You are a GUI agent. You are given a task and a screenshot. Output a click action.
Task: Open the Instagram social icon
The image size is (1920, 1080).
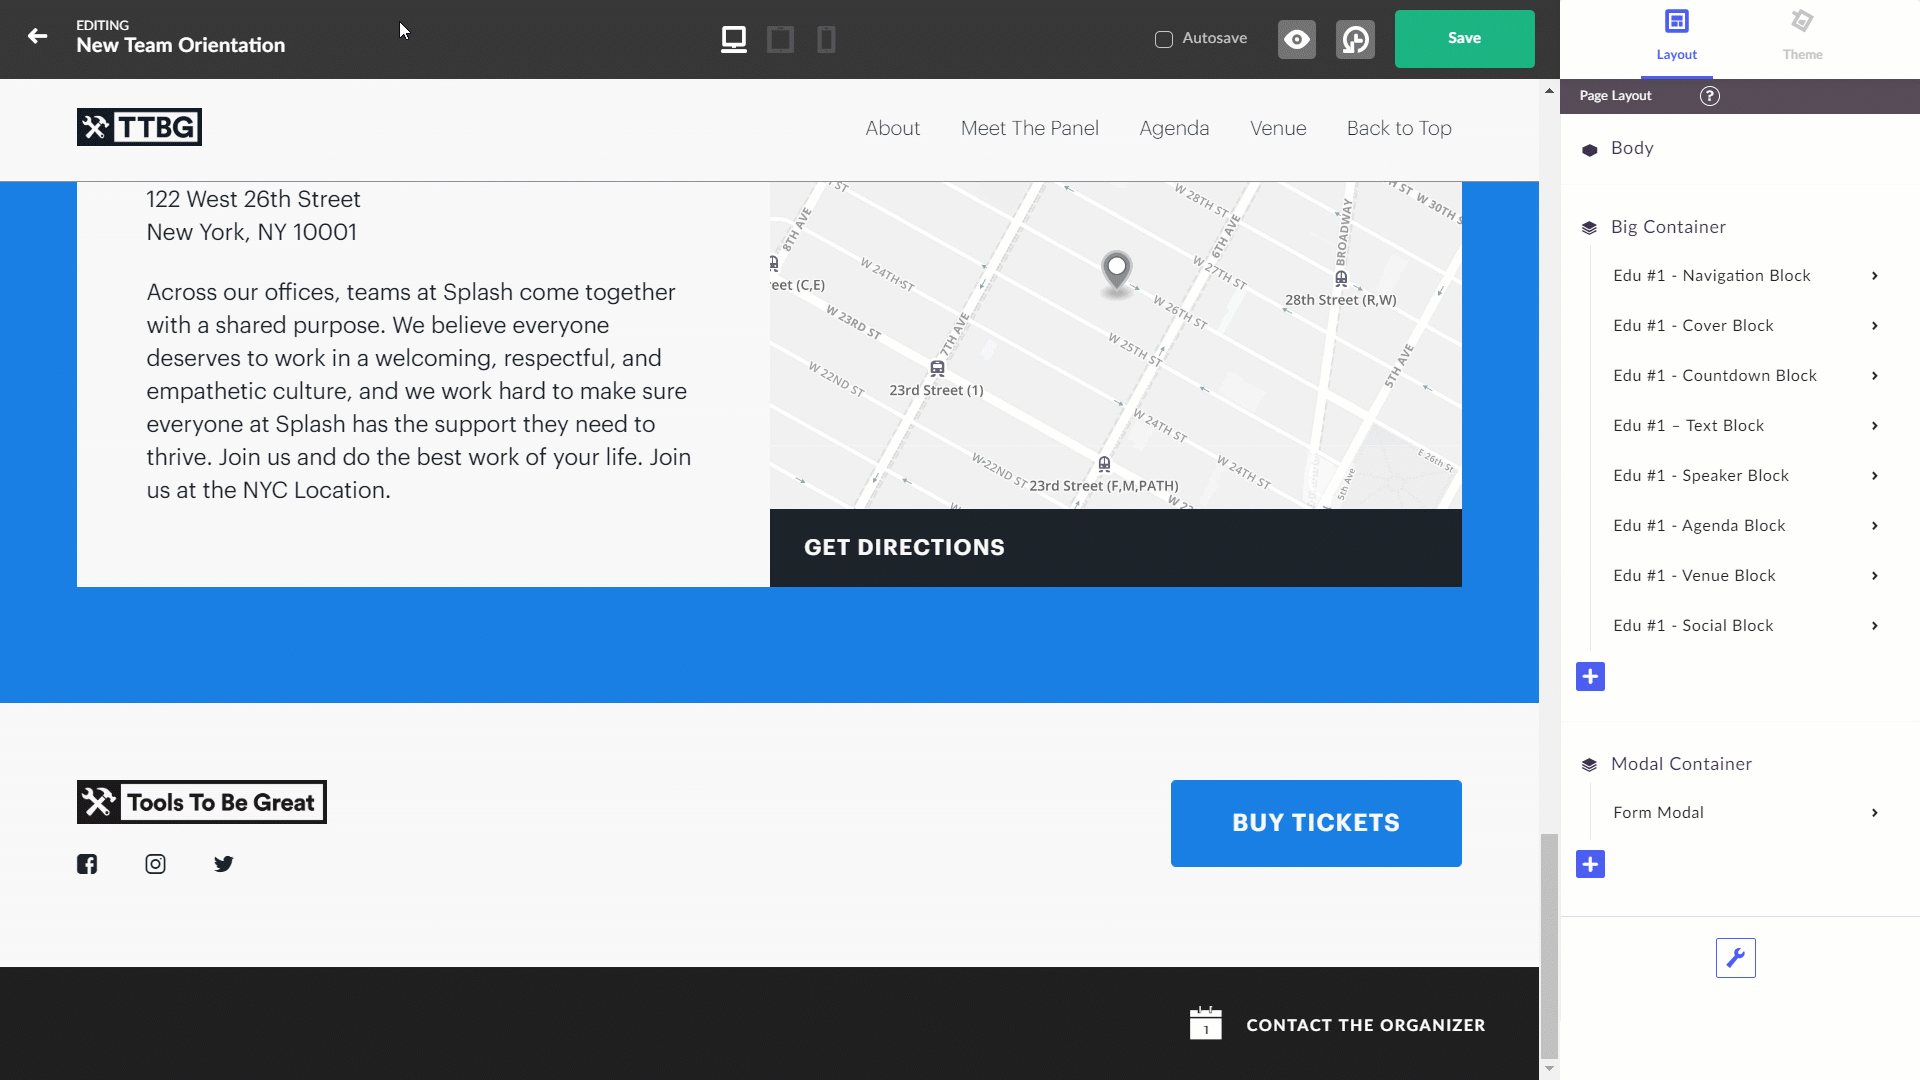[155, 864]
